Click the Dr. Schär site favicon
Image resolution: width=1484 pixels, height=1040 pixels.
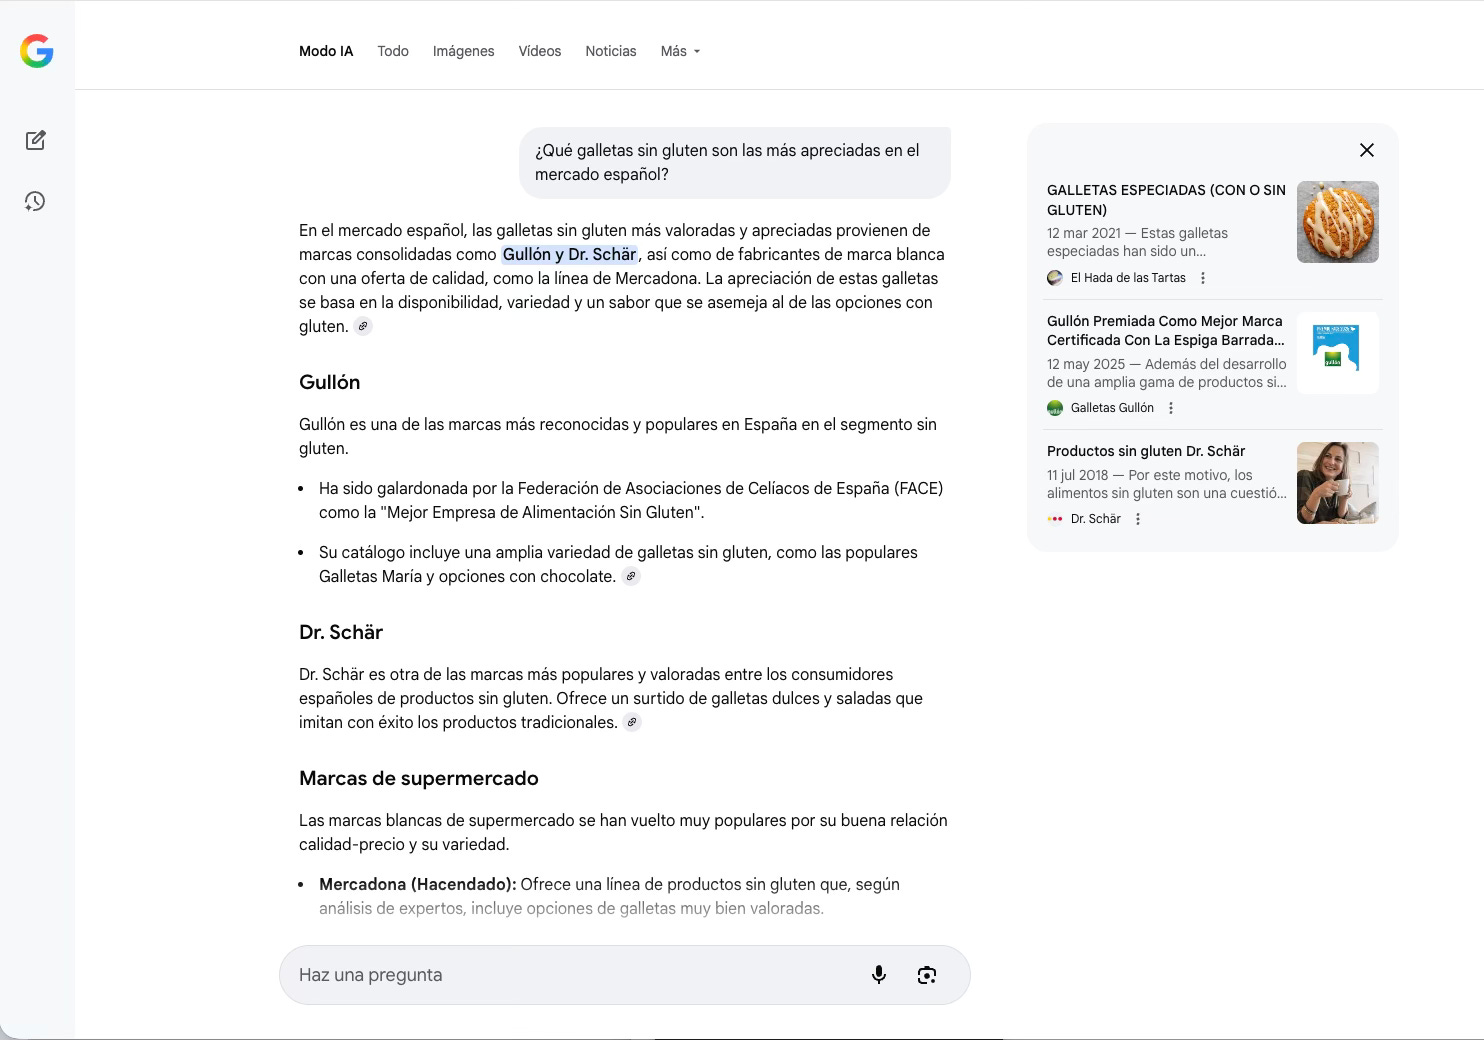1055,519
